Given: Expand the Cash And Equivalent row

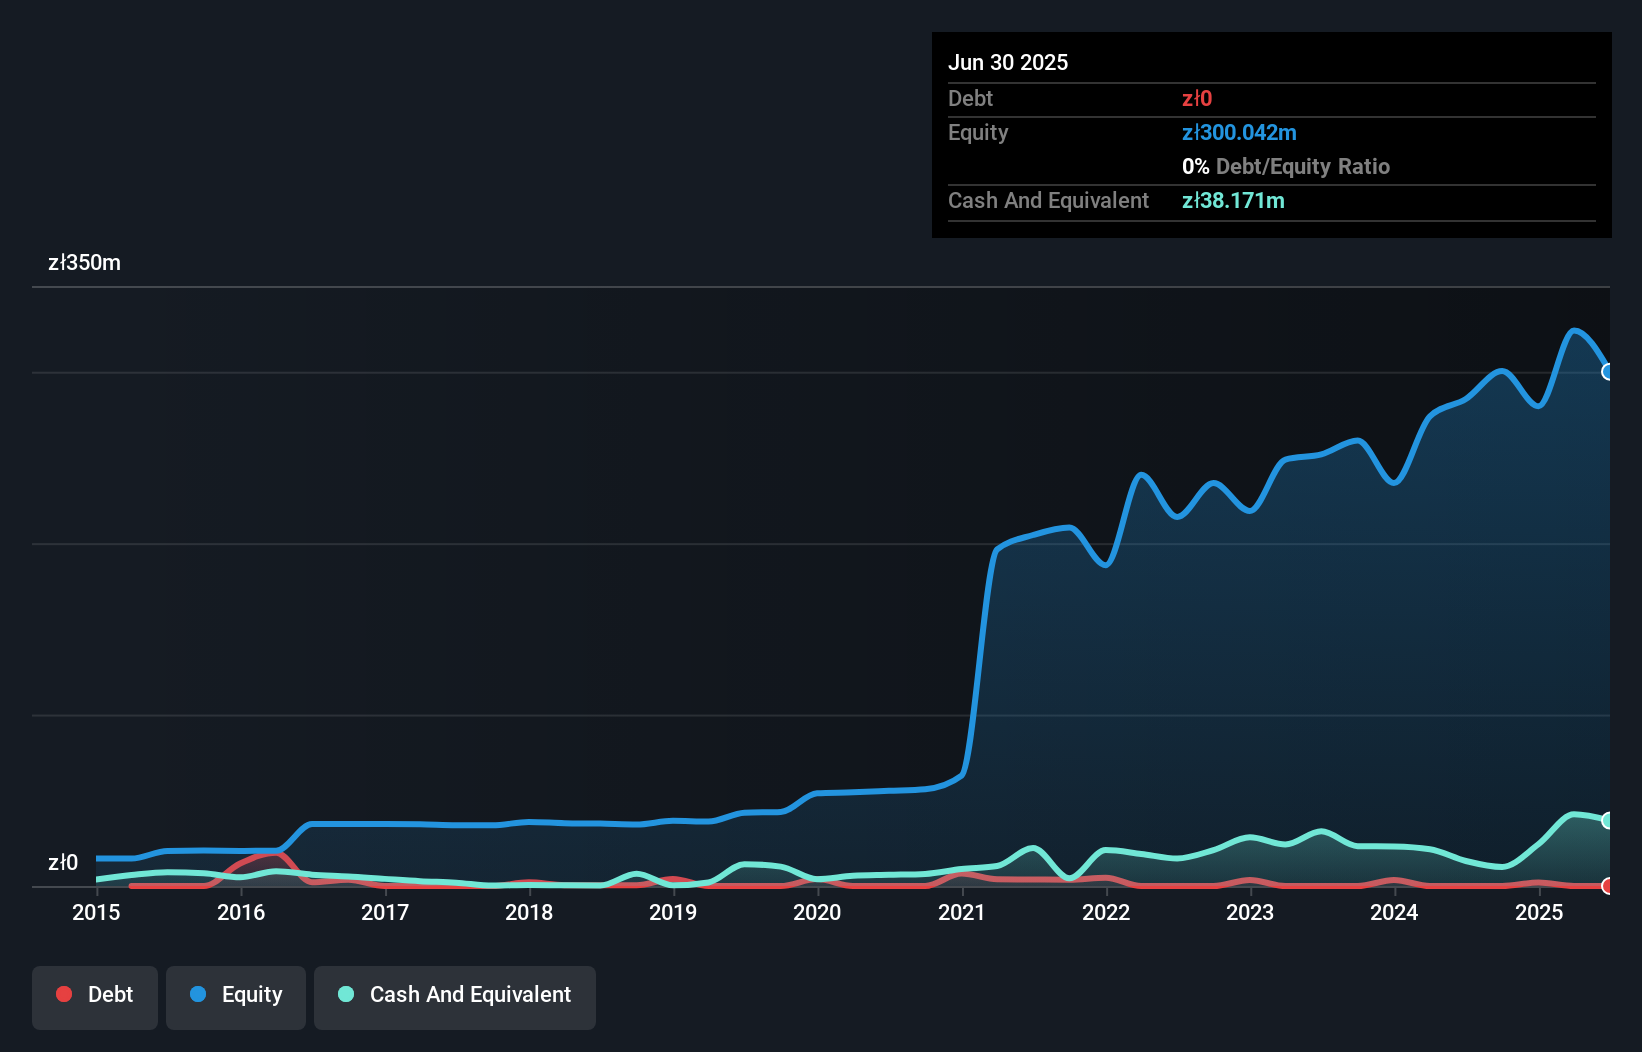Looking at the screenshot, I should [x=1047, y=200].
